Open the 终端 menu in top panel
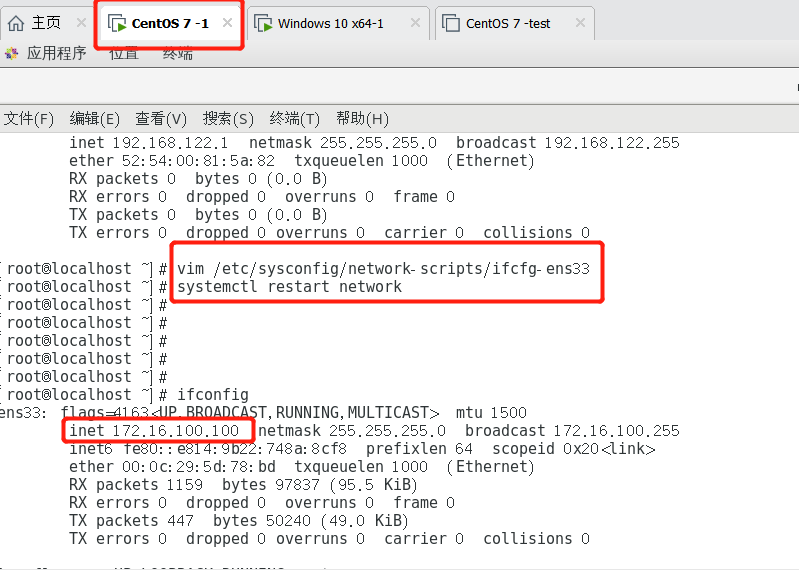Viewport: 799px width, 570px height. click(x=178, y=53)
